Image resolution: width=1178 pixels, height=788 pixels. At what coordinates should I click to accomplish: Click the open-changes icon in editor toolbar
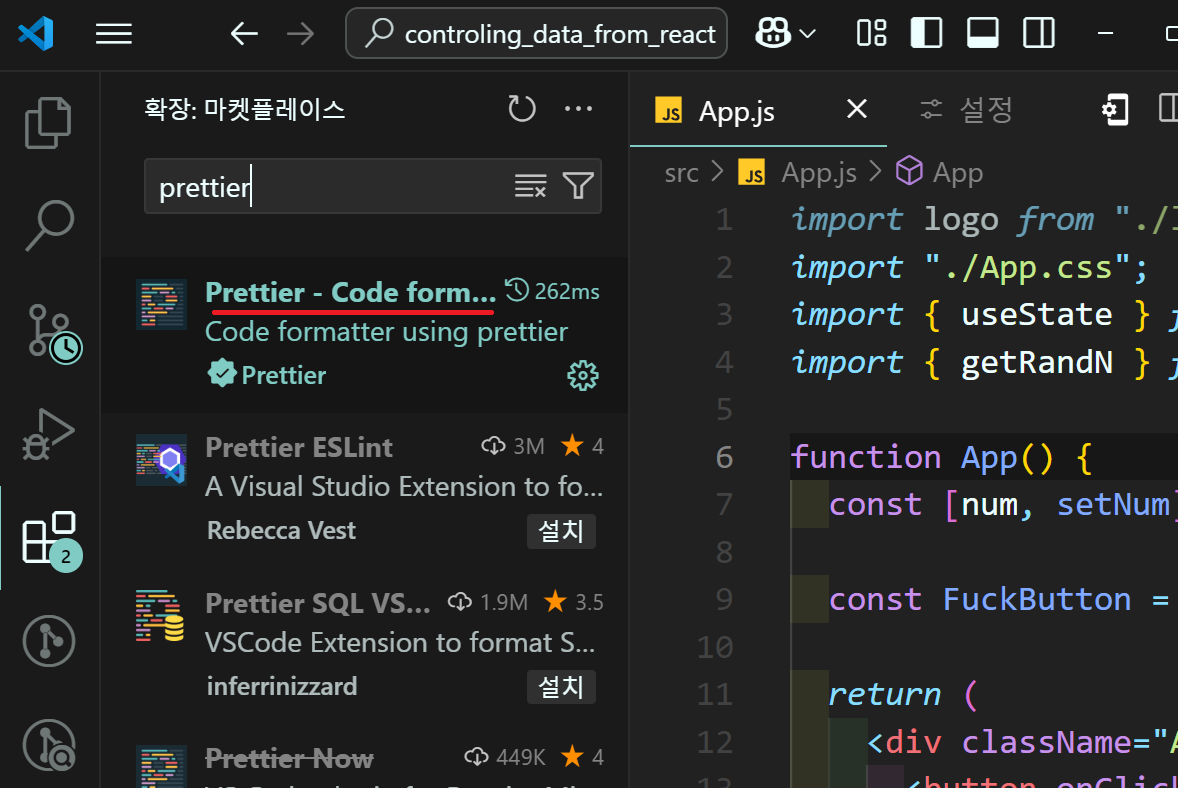[1116, 110]
